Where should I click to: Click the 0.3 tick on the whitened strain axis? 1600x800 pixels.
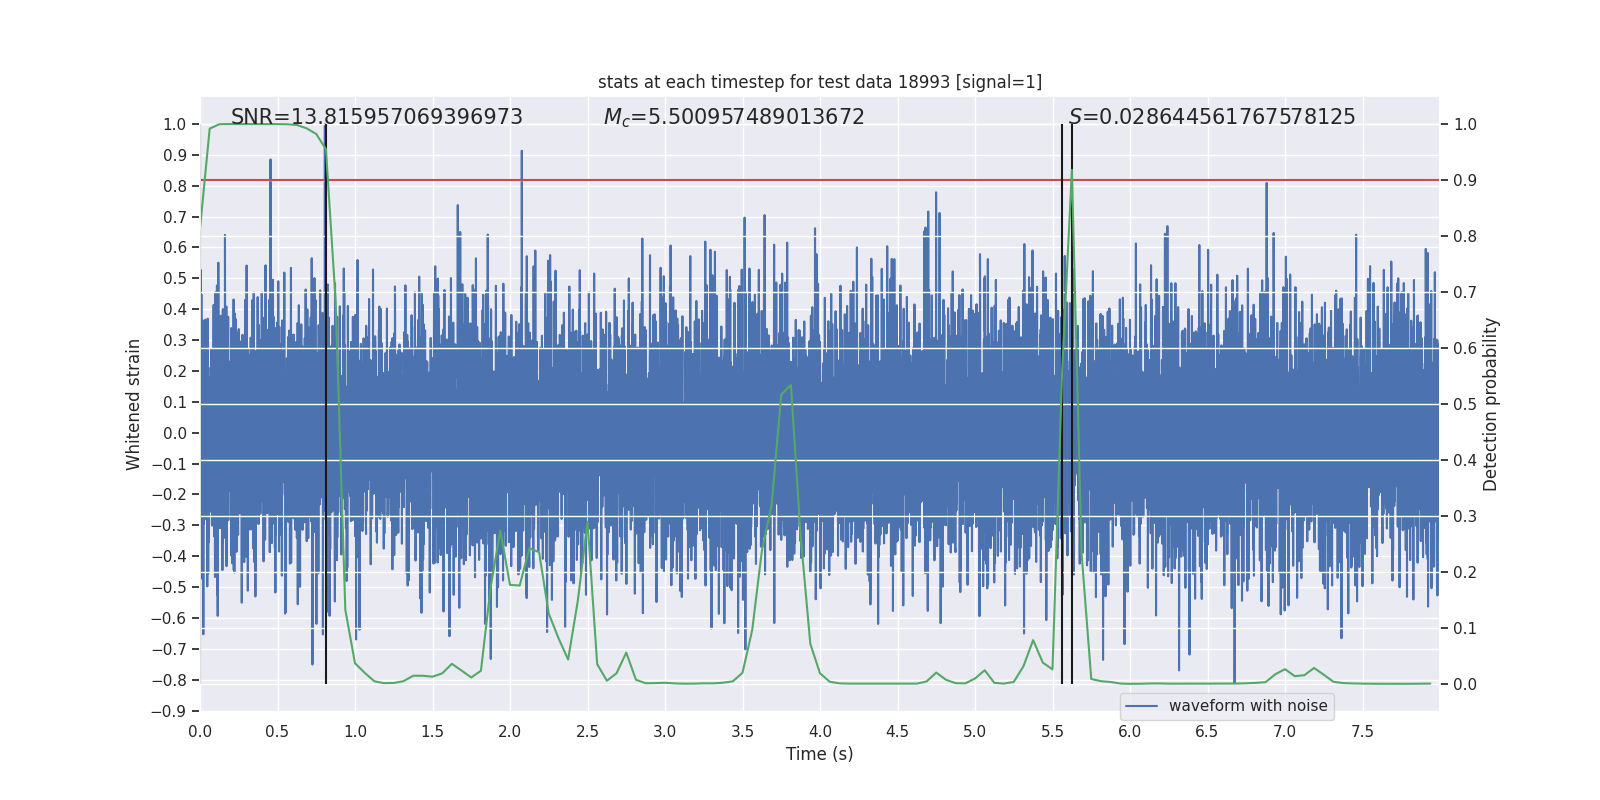(x=175, y=341)
